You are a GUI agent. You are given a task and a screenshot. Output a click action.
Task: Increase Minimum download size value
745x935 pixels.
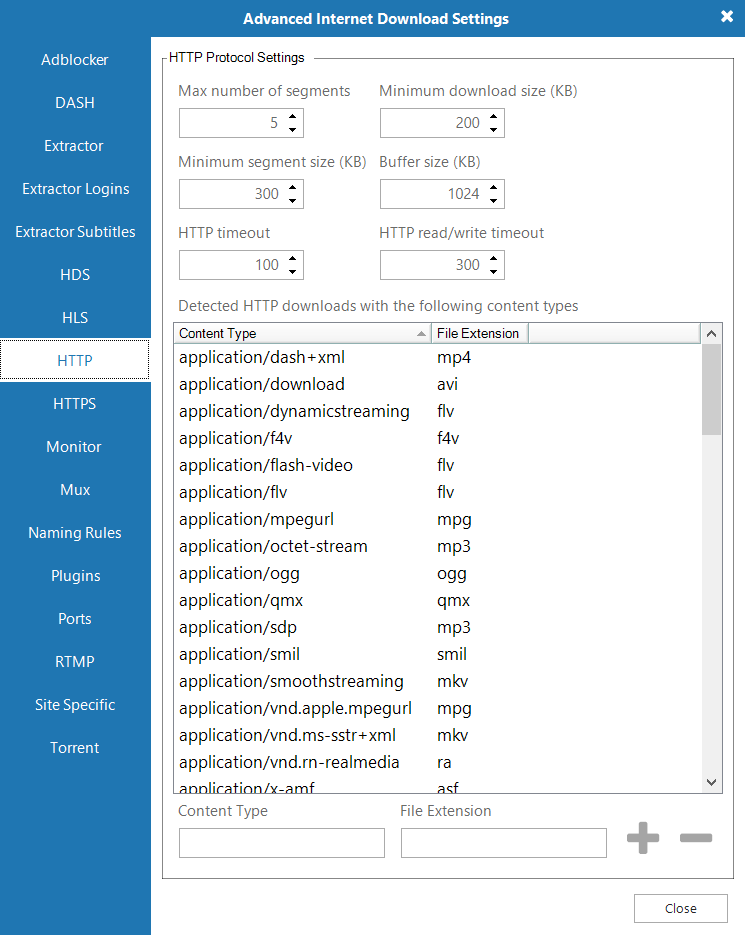[x=493, y=116]
